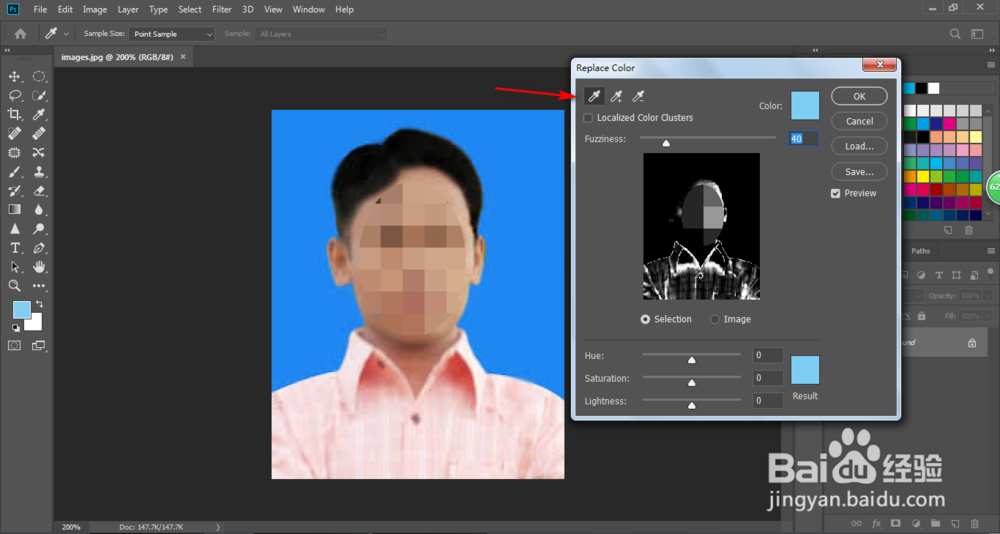1000x534 pixels.
Task: Adjust the Fuzziness slider handle
Action: (666, 144)
